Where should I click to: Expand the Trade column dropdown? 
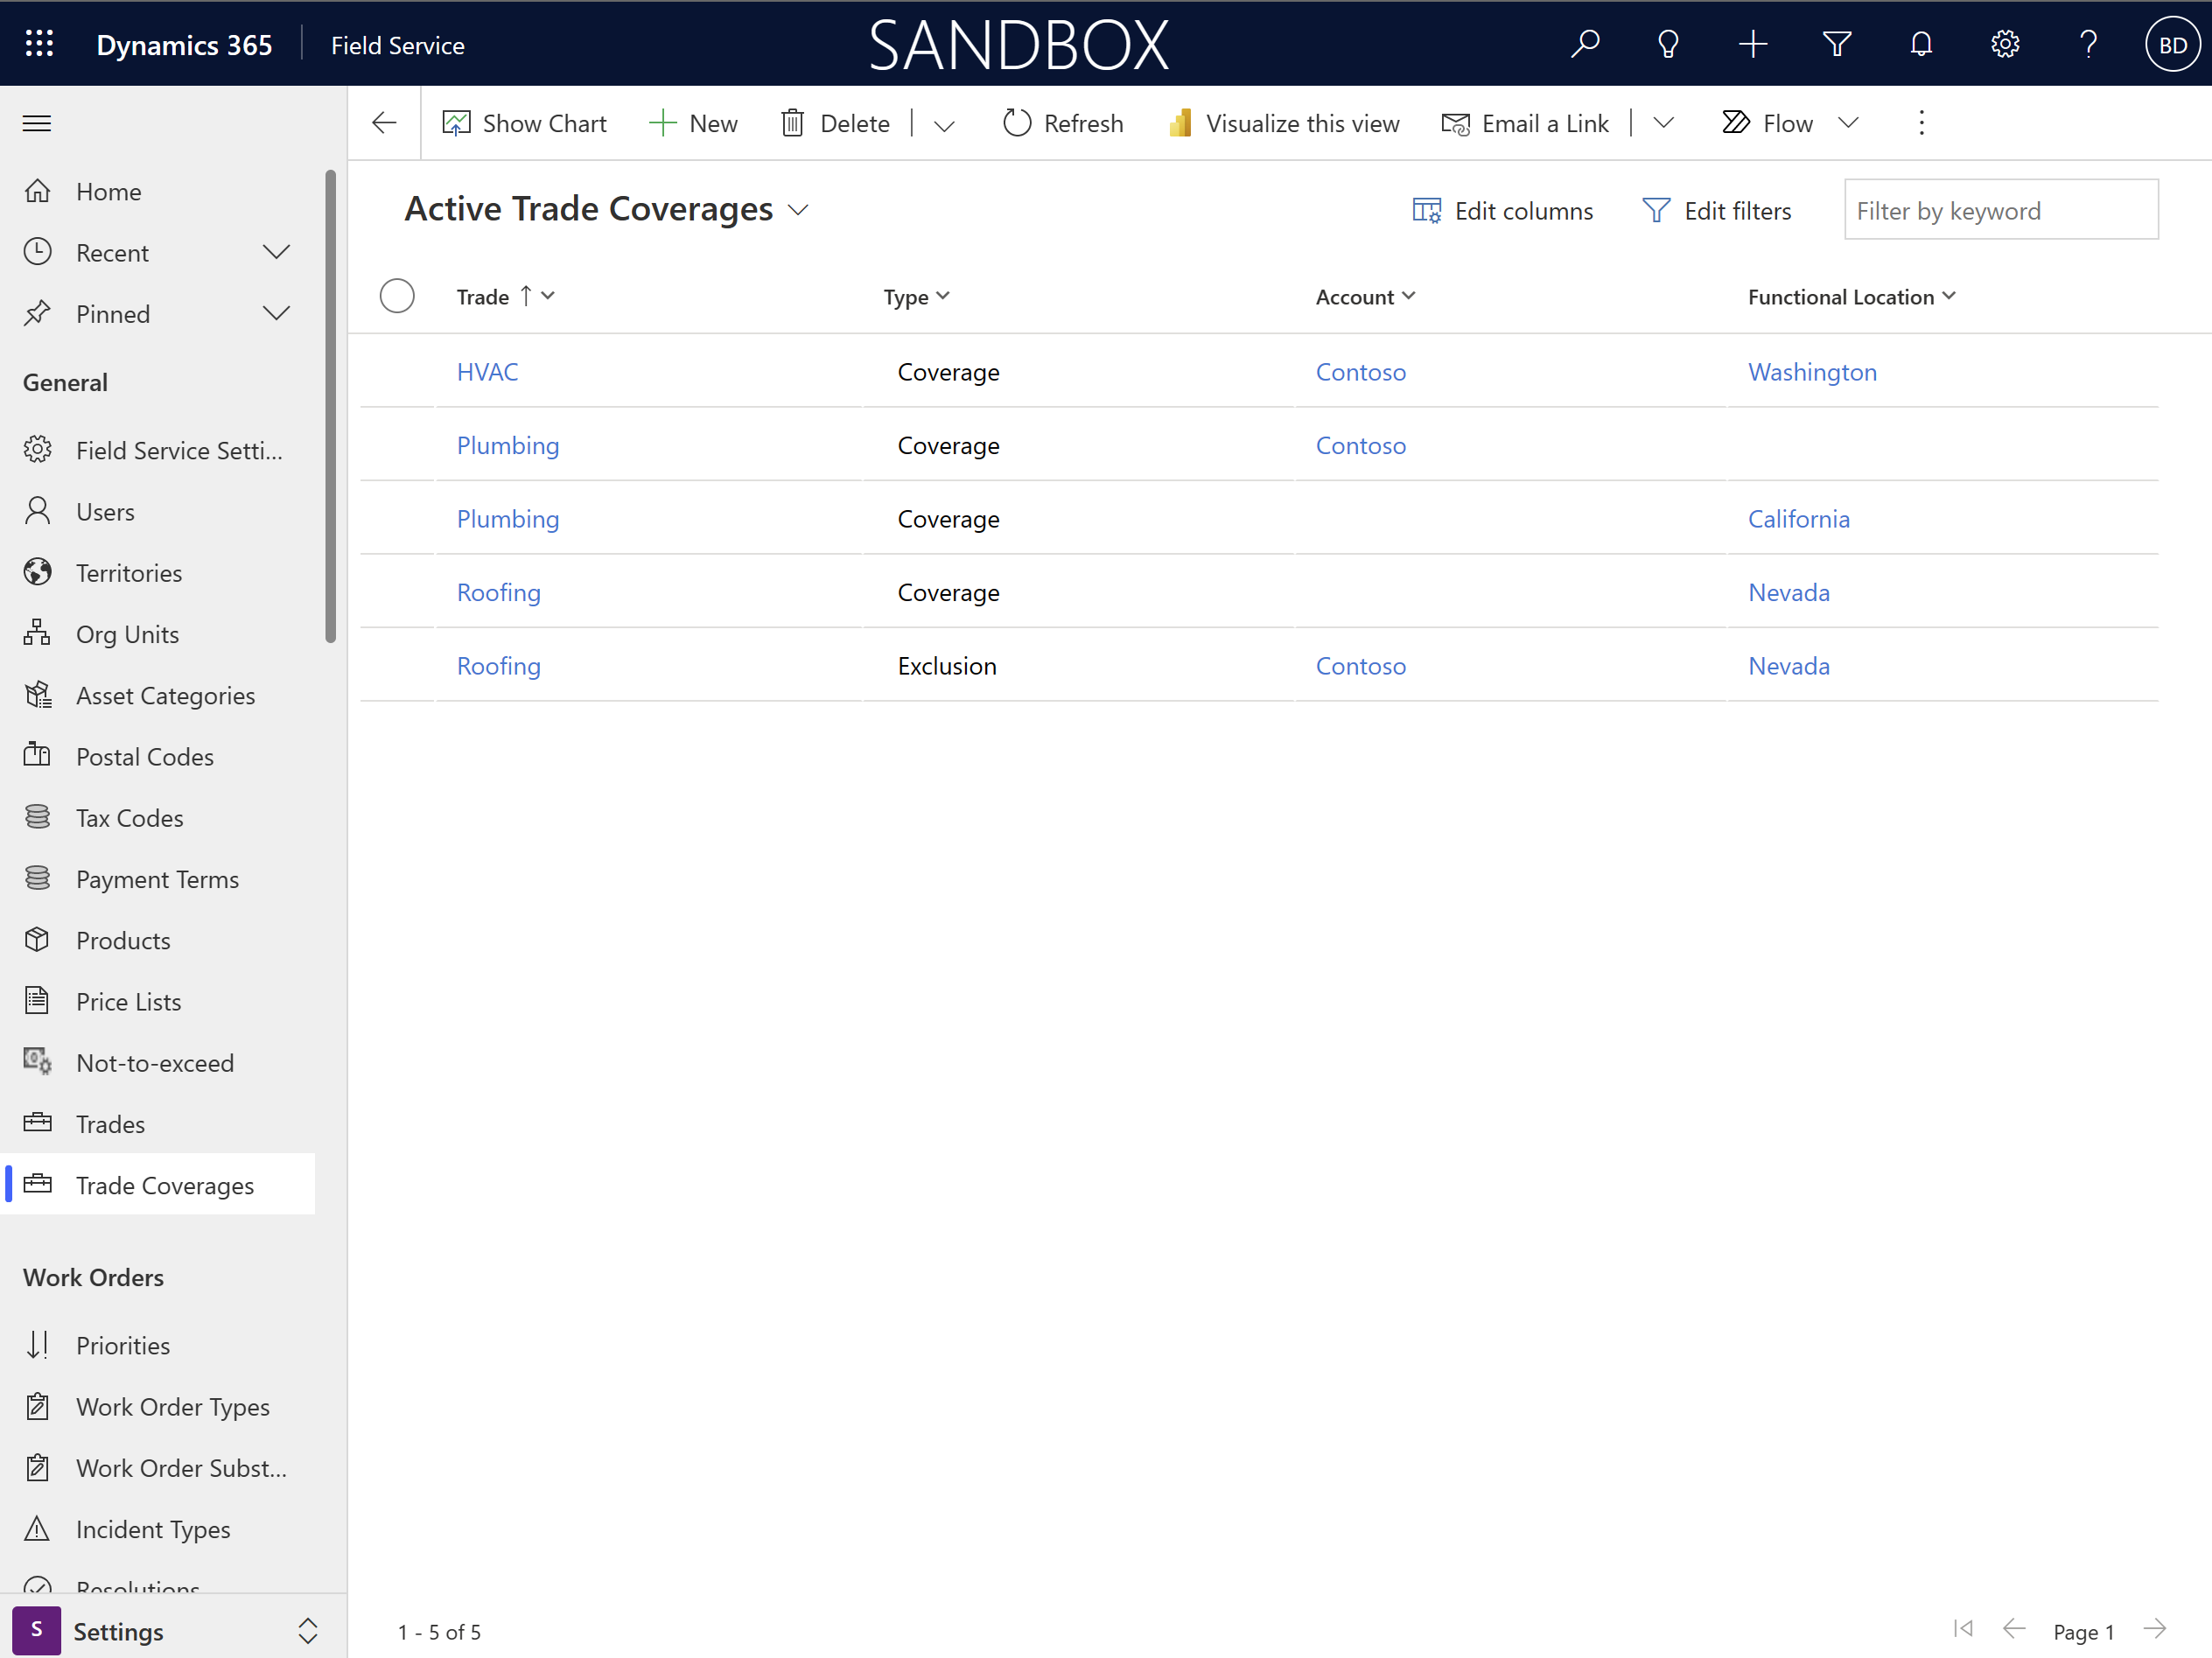[549, 296]
